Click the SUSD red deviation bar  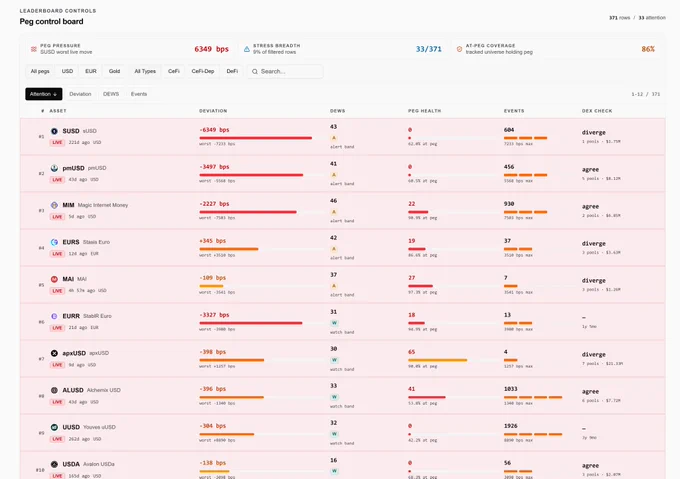[x=255, y=138]
